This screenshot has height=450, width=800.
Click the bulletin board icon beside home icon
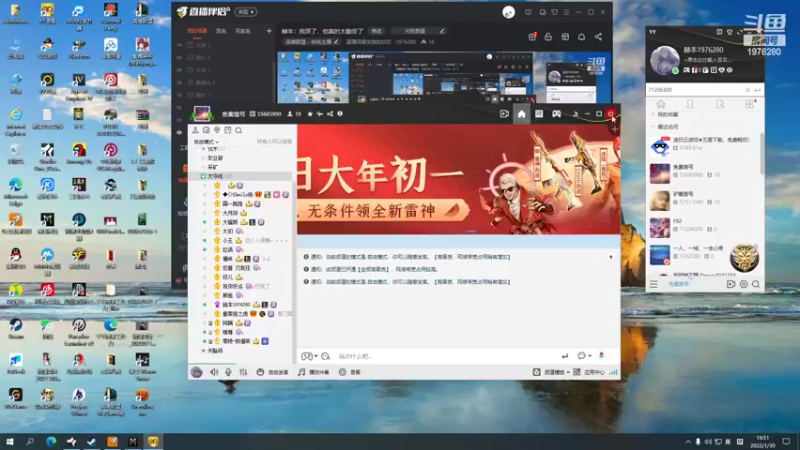[539, 114]
